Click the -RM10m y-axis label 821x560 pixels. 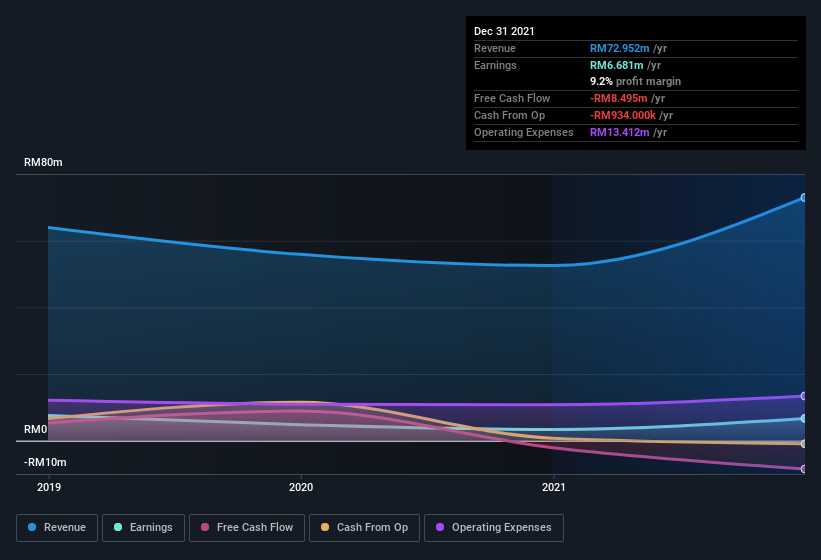click(x=45, y=462)
